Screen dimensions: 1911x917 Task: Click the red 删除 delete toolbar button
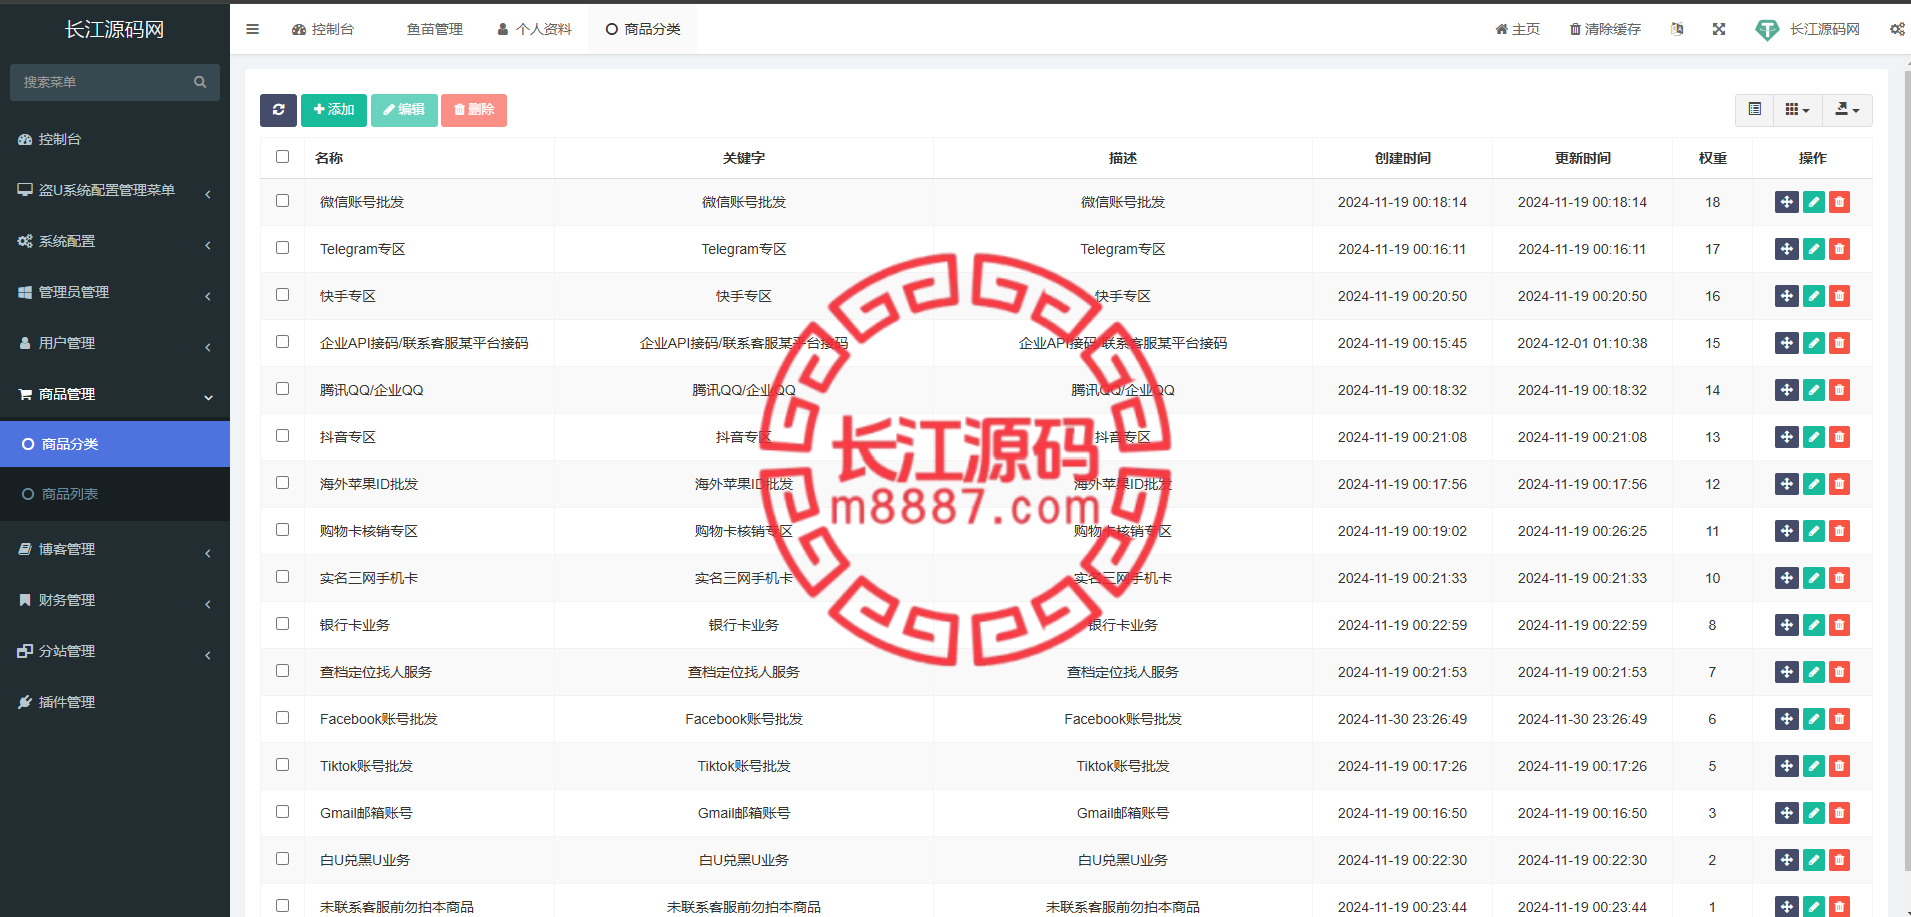[474, 110]
